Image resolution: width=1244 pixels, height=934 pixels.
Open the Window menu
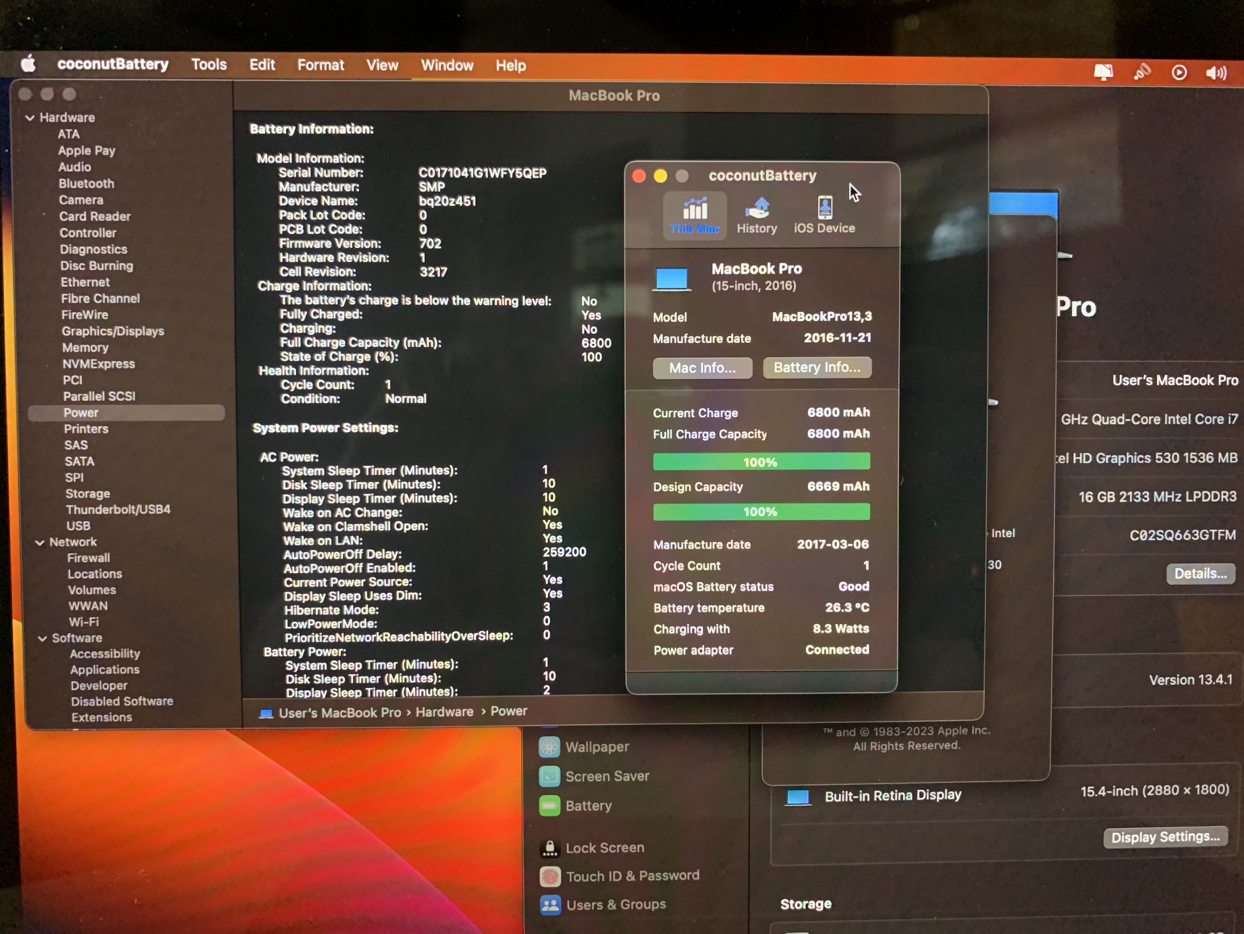coord(447,65)
